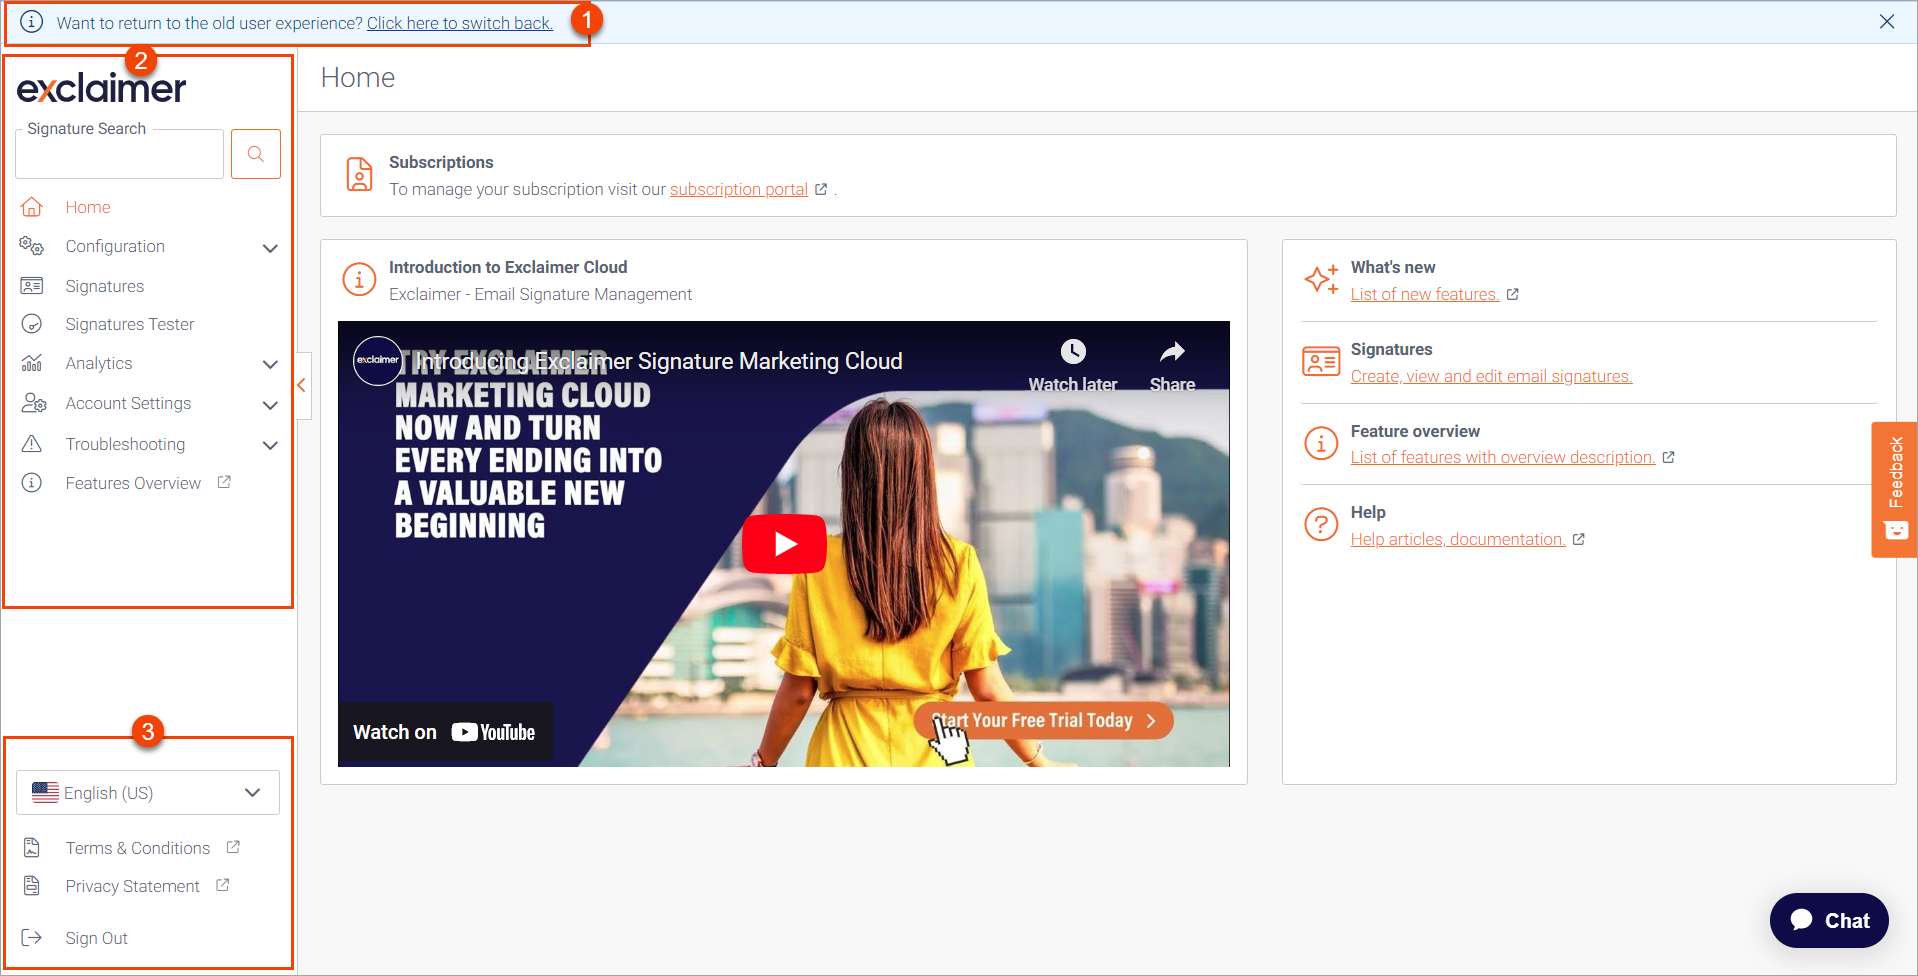Click the signature search magnifier button
The width and height of the screenshot is (1918, 976).
pos(256,154)
